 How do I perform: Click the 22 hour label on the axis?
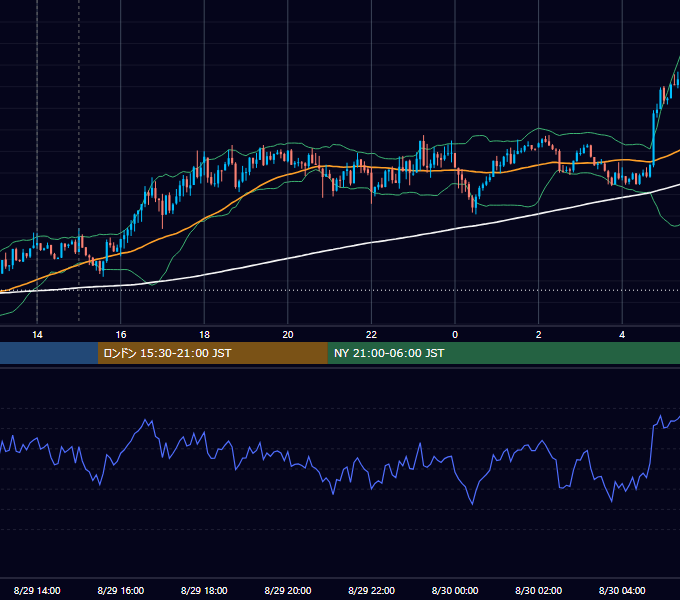pos(371,335)
